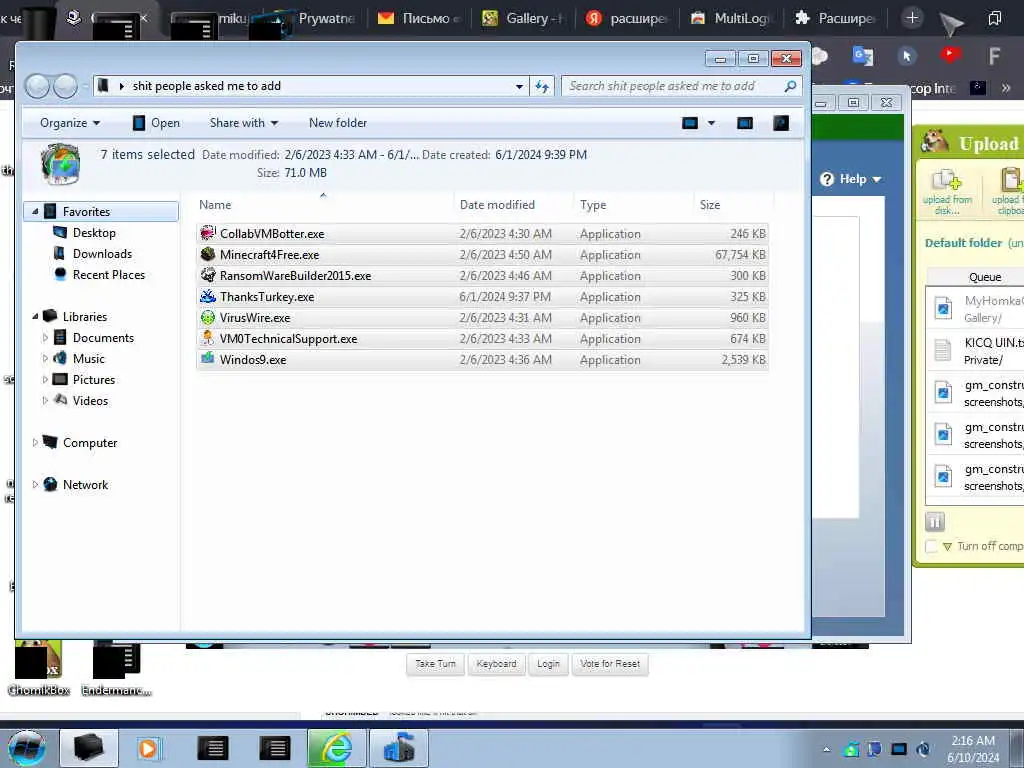Pause the upload queue button
This screenshot has width=1024, height=768.
pos(935,522)
